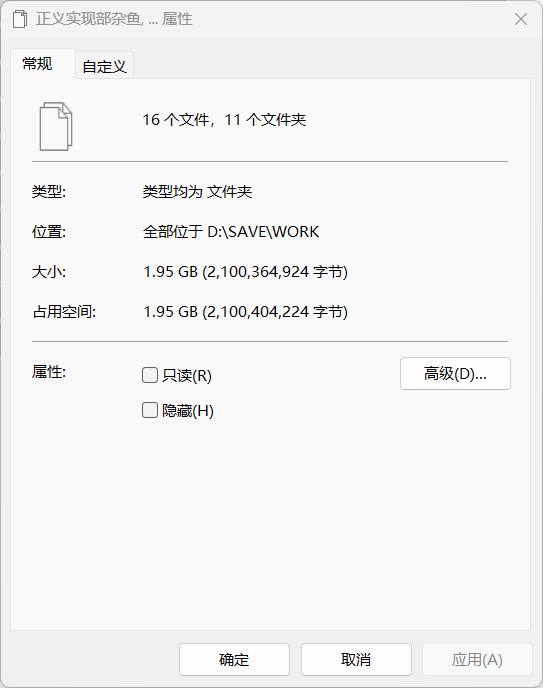
Task: Click the 占用空间: label
Action: tap(64, 312)
